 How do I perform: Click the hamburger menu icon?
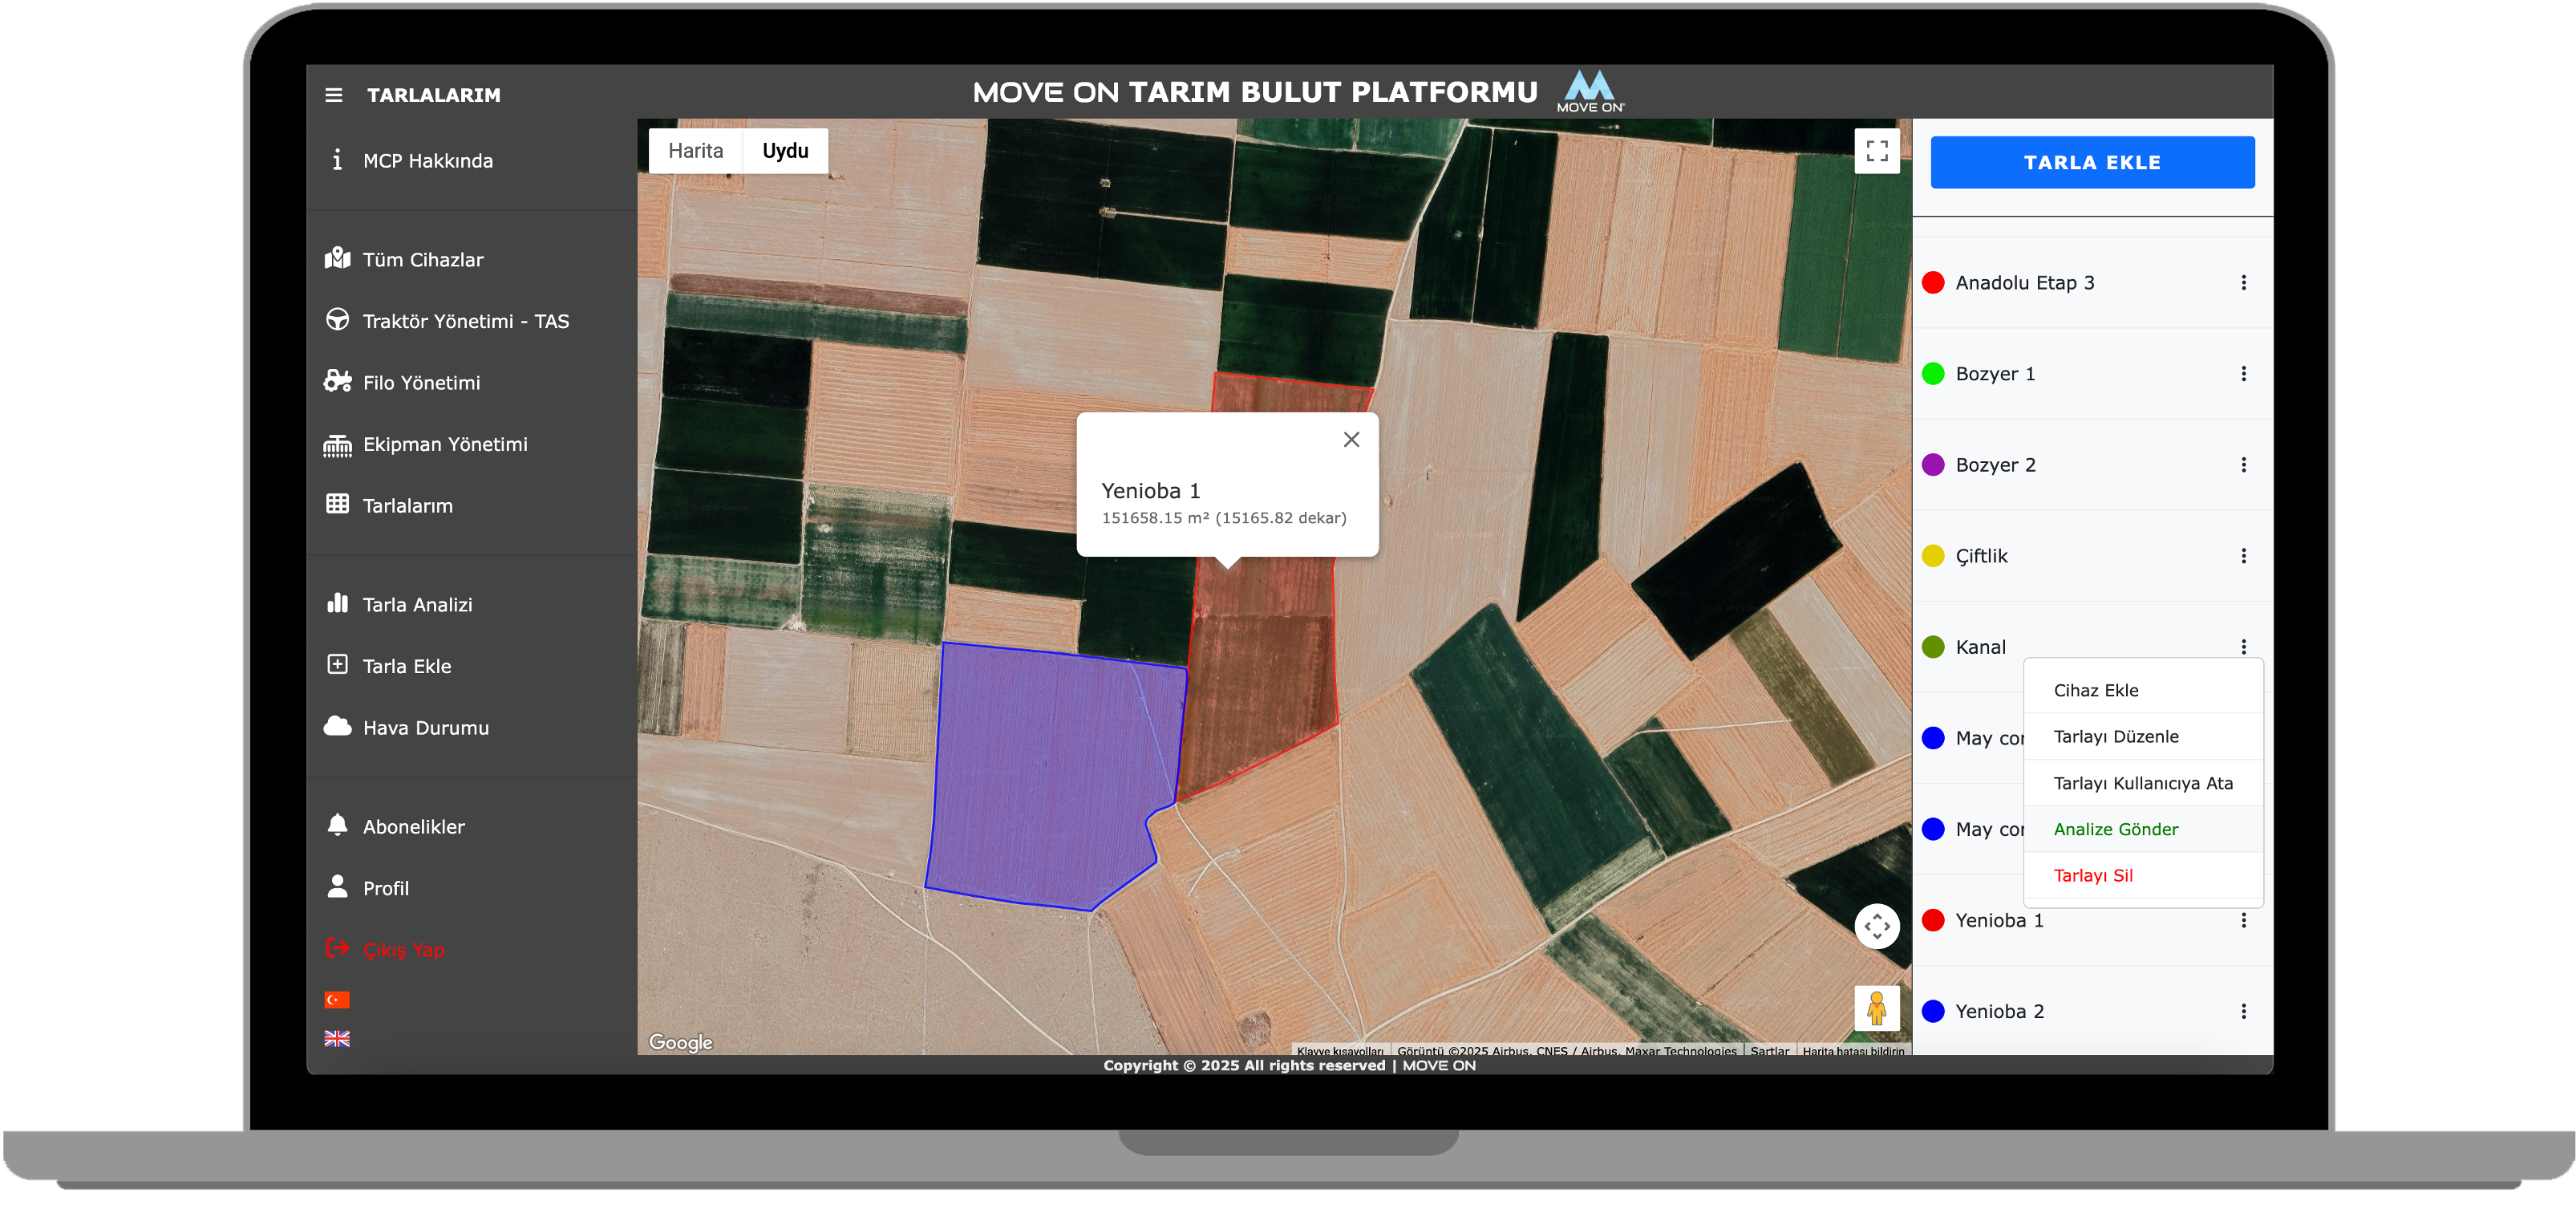pos(333,95)
